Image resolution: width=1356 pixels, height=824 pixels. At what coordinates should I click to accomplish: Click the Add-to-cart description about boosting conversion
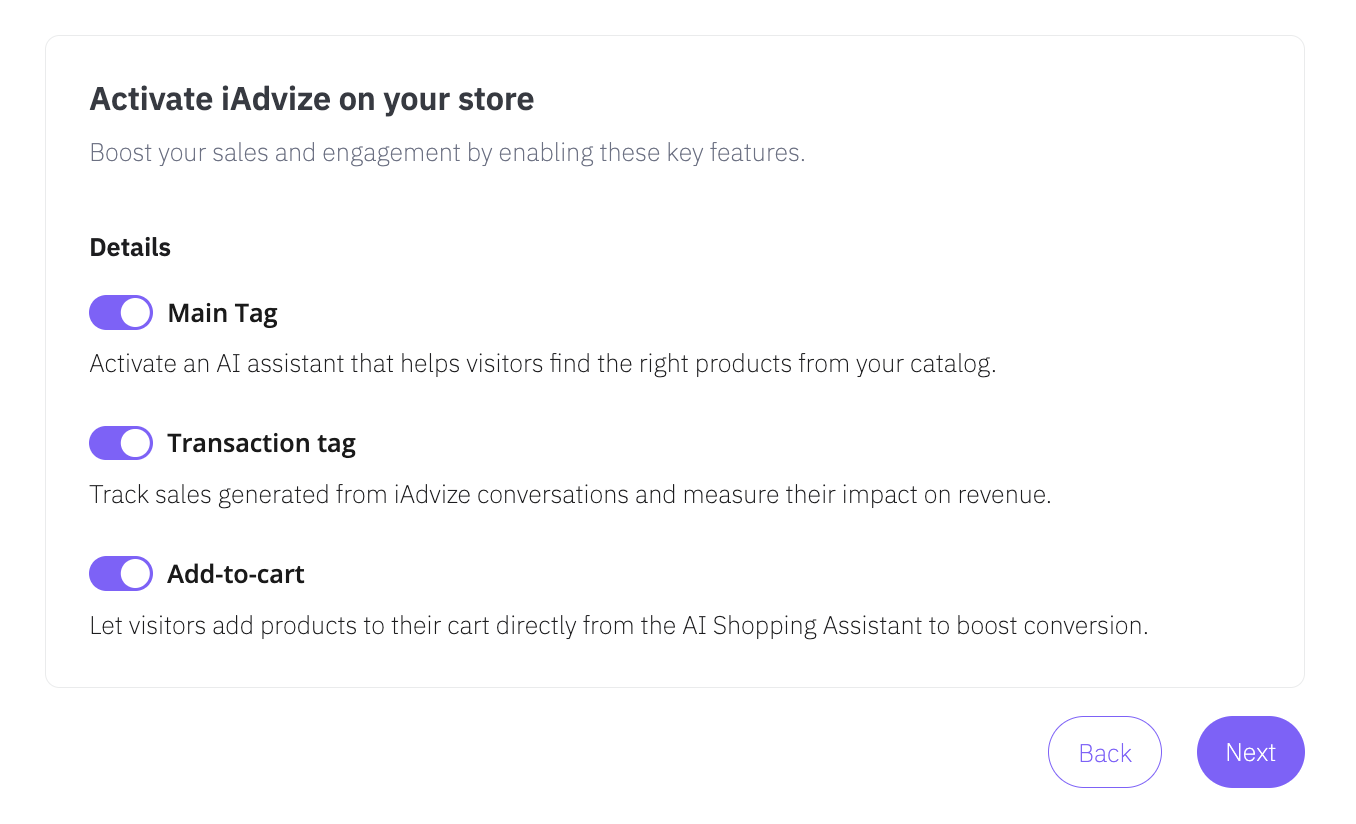[618, 626]
